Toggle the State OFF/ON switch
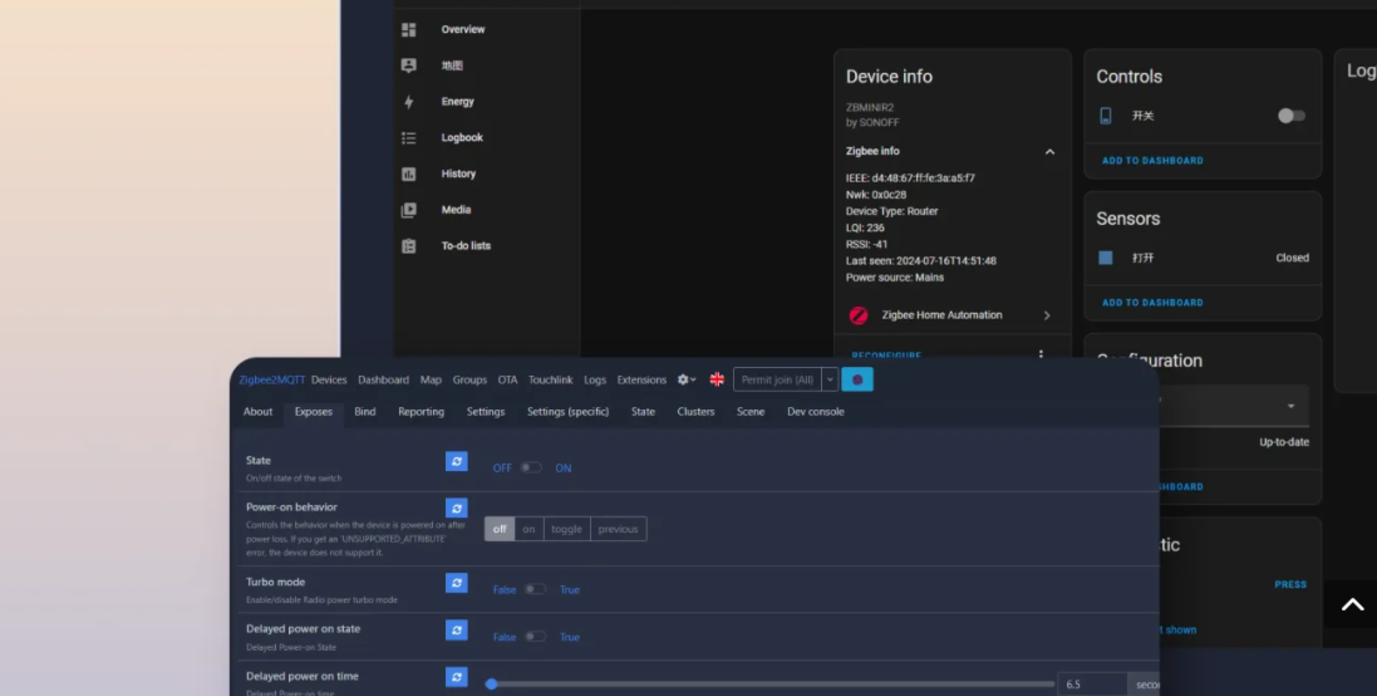The width and height of the screenshot is (1377, 696). (x=531, y=468)
